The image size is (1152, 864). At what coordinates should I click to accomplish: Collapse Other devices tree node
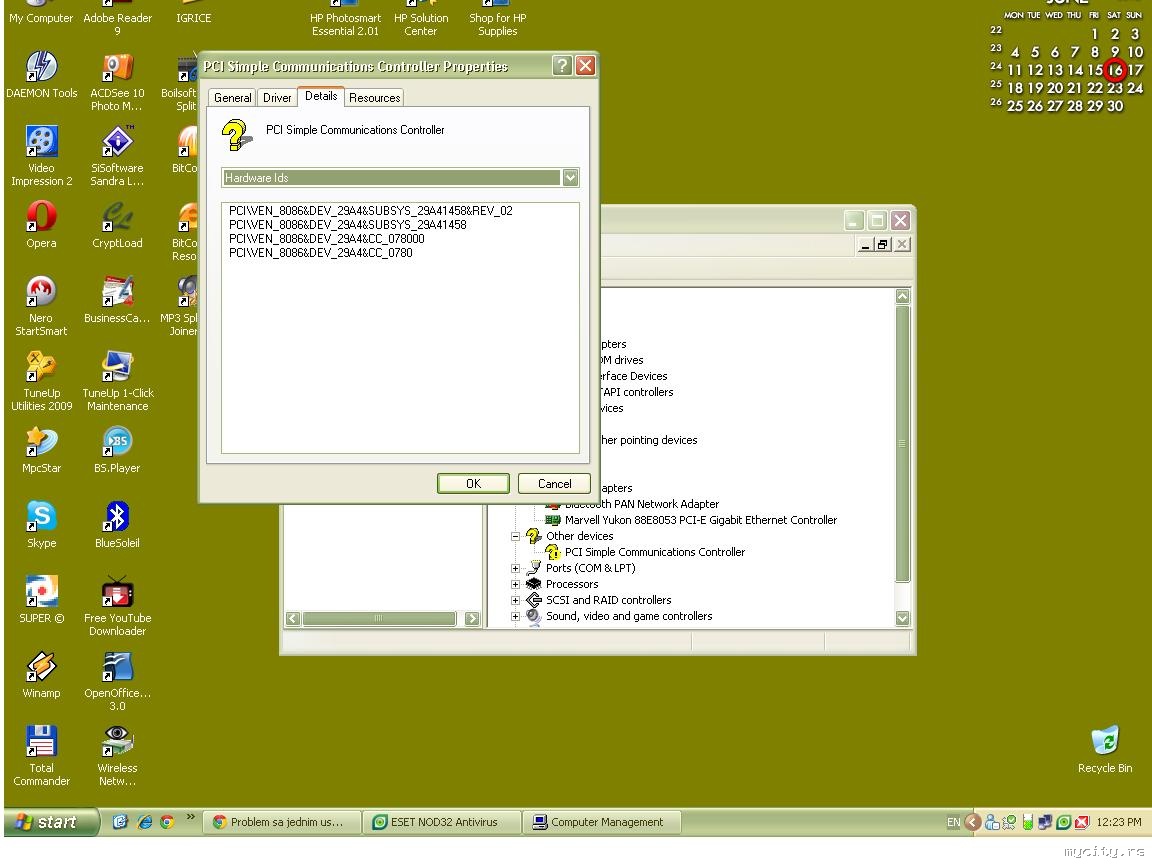pyautogui.click(x=515, y=536)
